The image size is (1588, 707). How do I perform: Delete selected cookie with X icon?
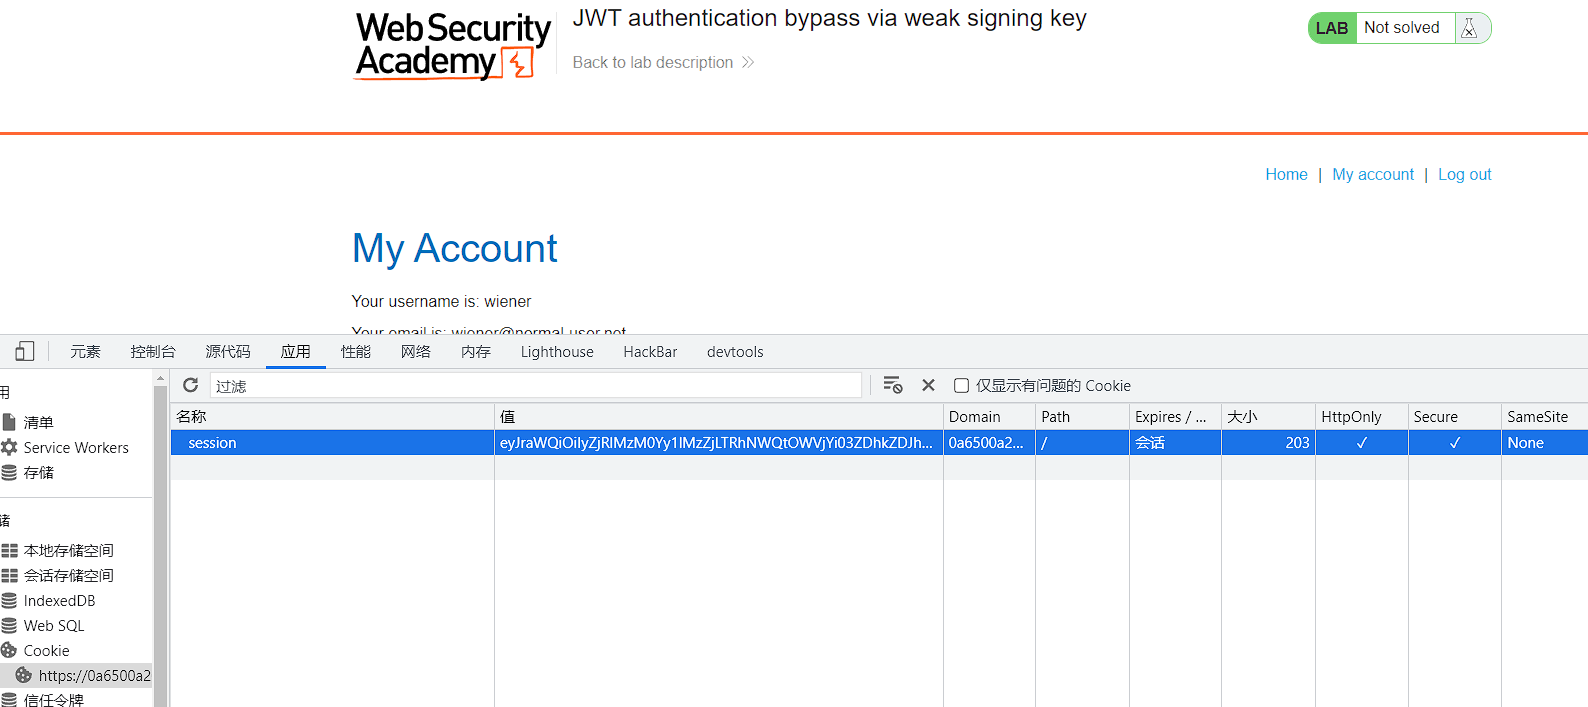point(928,385)
